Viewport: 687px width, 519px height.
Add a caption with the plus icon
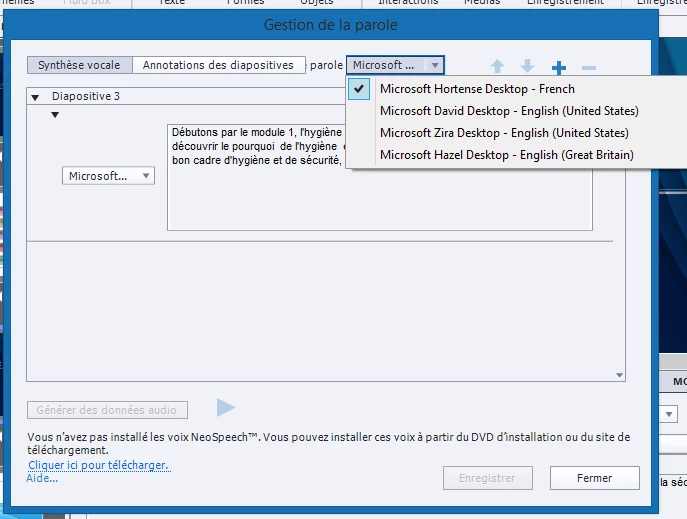click(x=559, y=67)
